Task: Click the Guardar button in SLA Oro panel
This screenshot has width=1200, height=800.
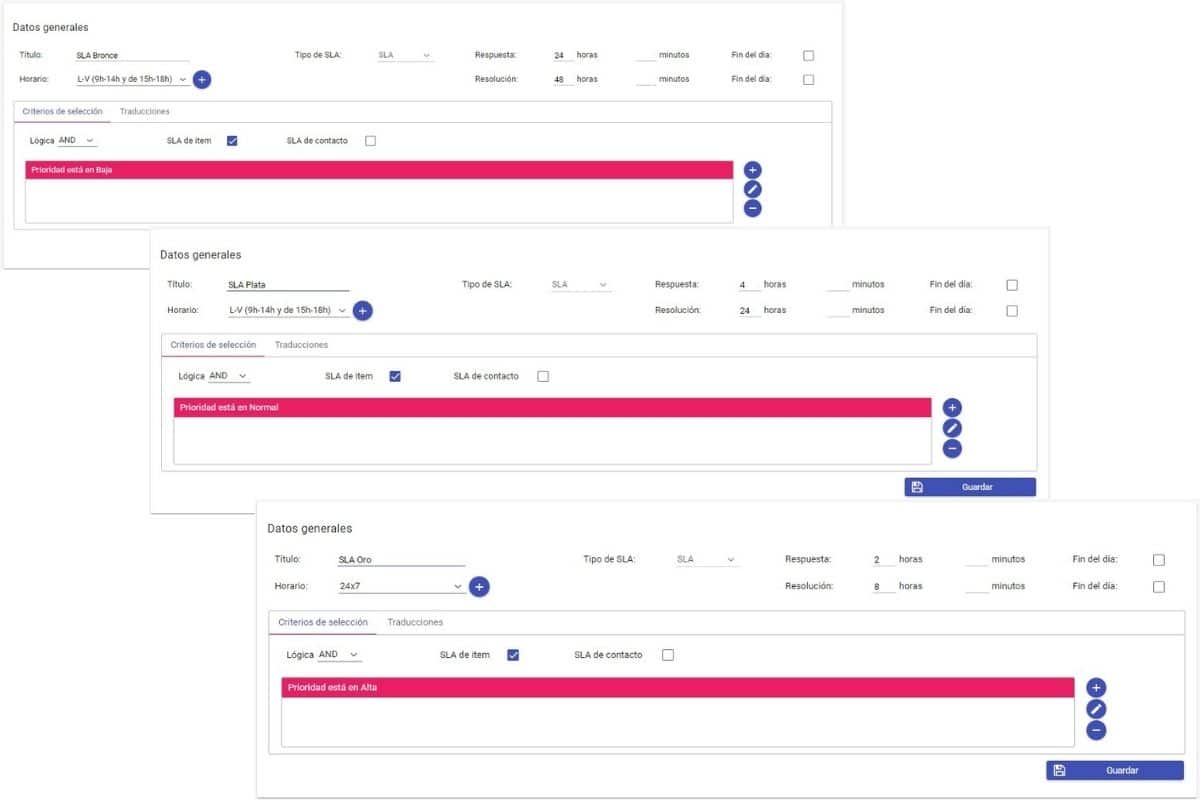Action: tap(1115, 770)
